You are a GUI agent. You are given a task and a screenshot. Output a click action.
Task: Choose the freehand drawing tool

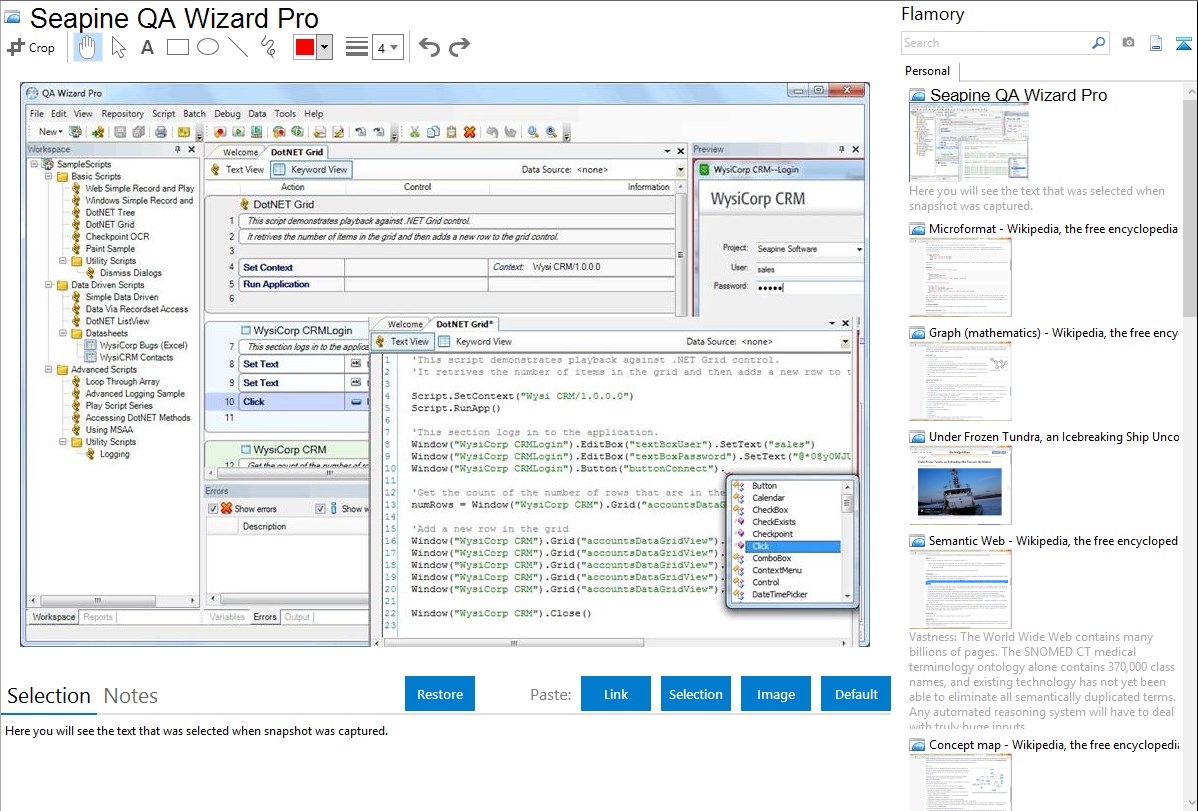(x=268, y=47)
